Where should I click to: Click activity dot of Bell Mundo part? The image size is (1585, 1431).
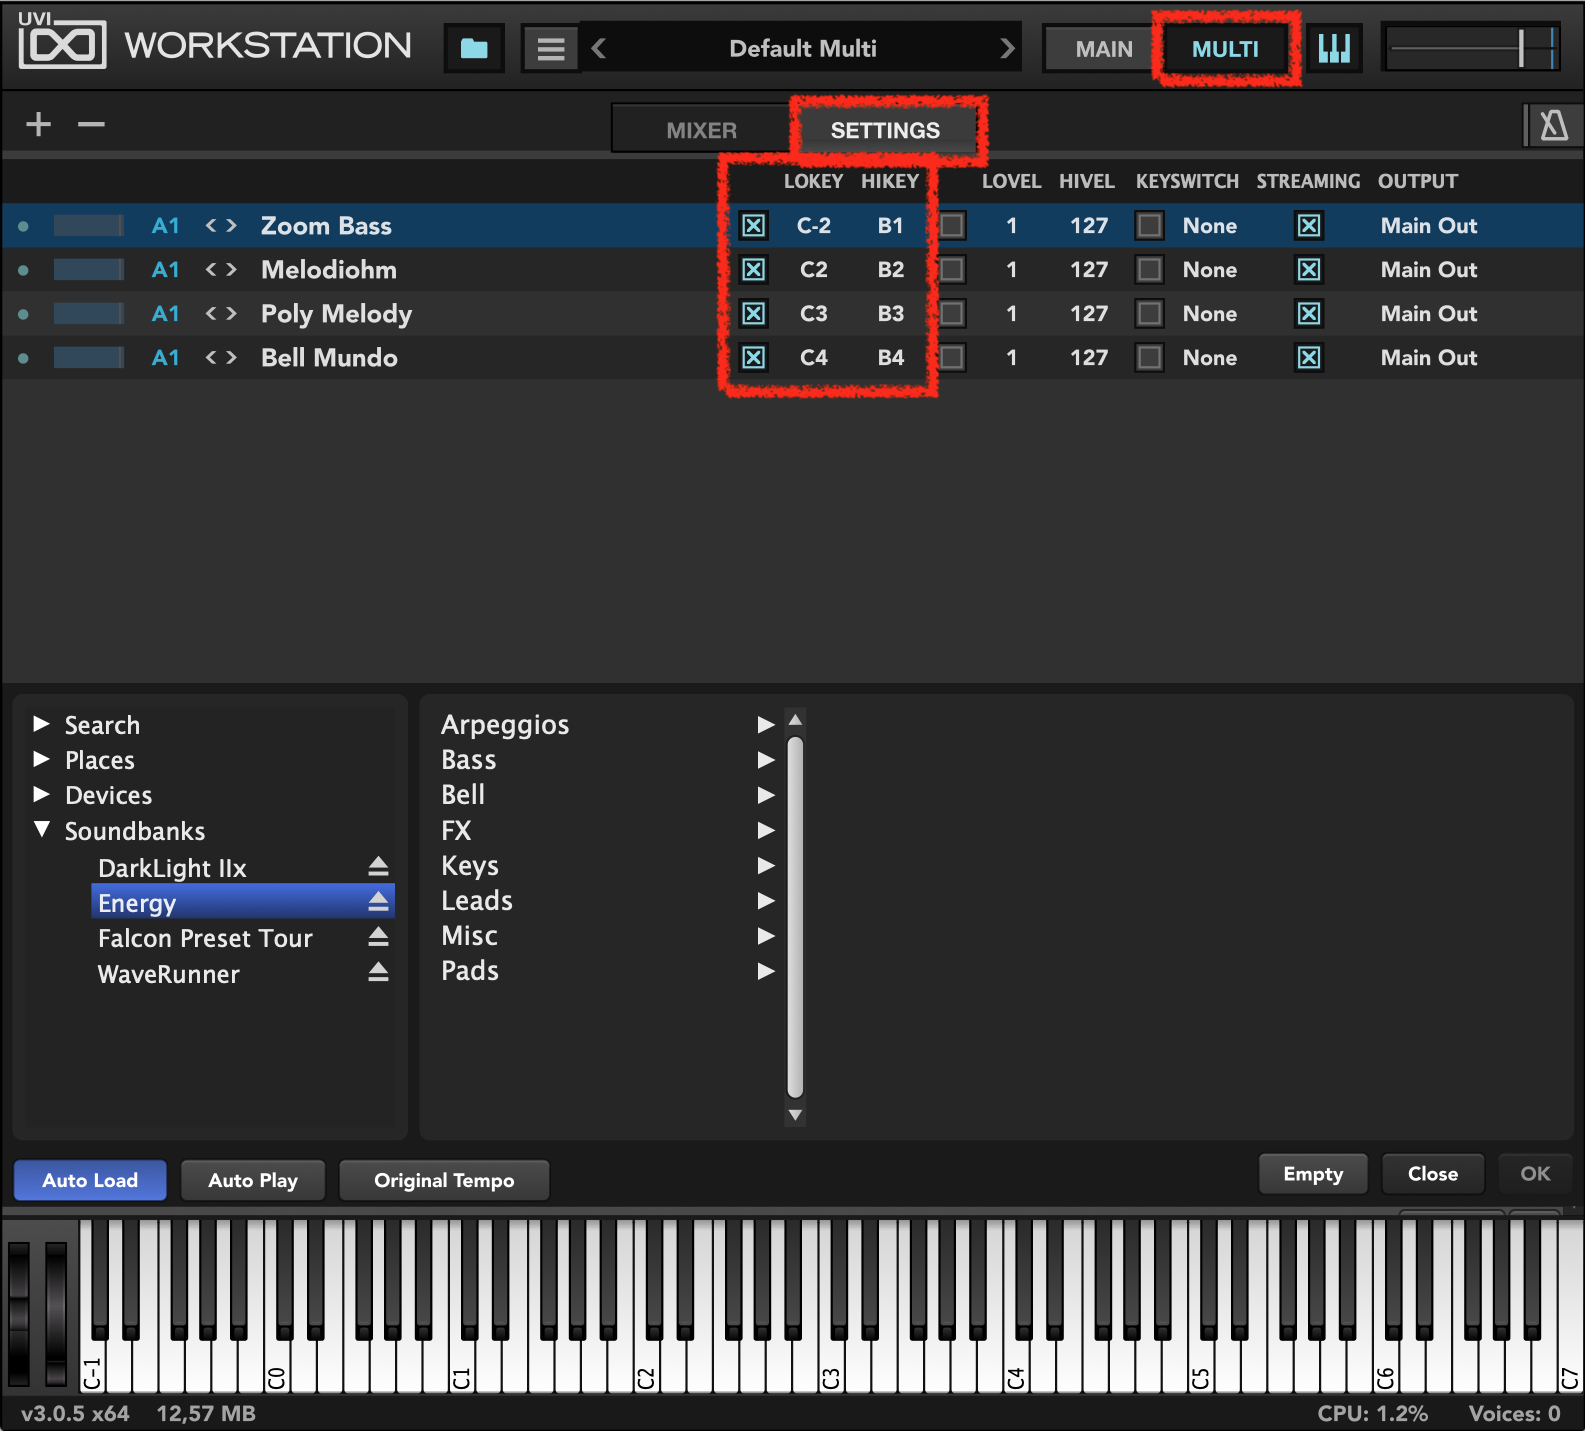pos(23,358)
